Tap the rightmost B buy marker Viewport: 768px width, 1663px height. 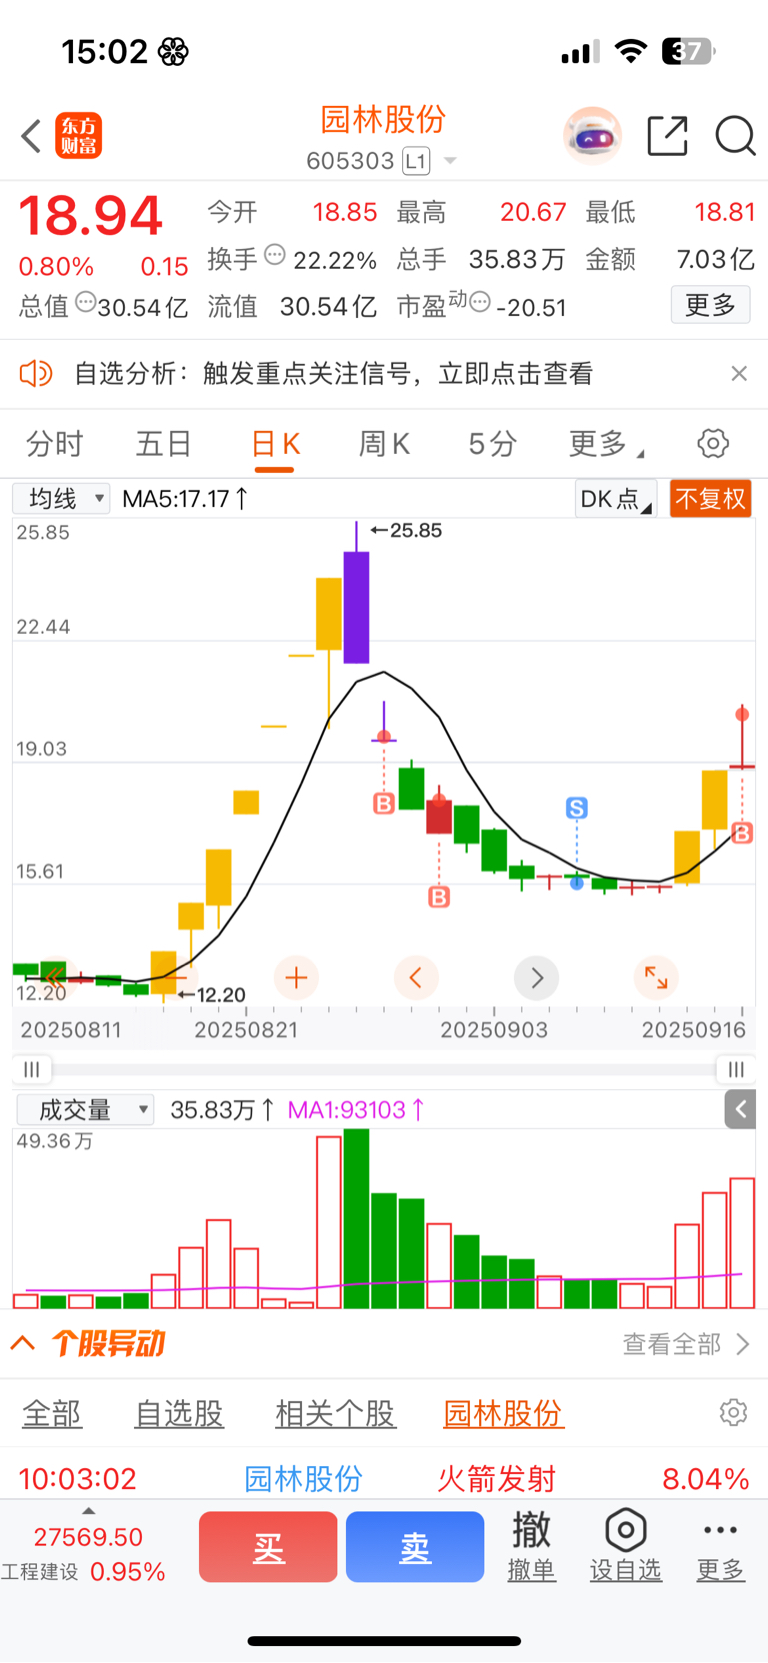tap(742, 833)
